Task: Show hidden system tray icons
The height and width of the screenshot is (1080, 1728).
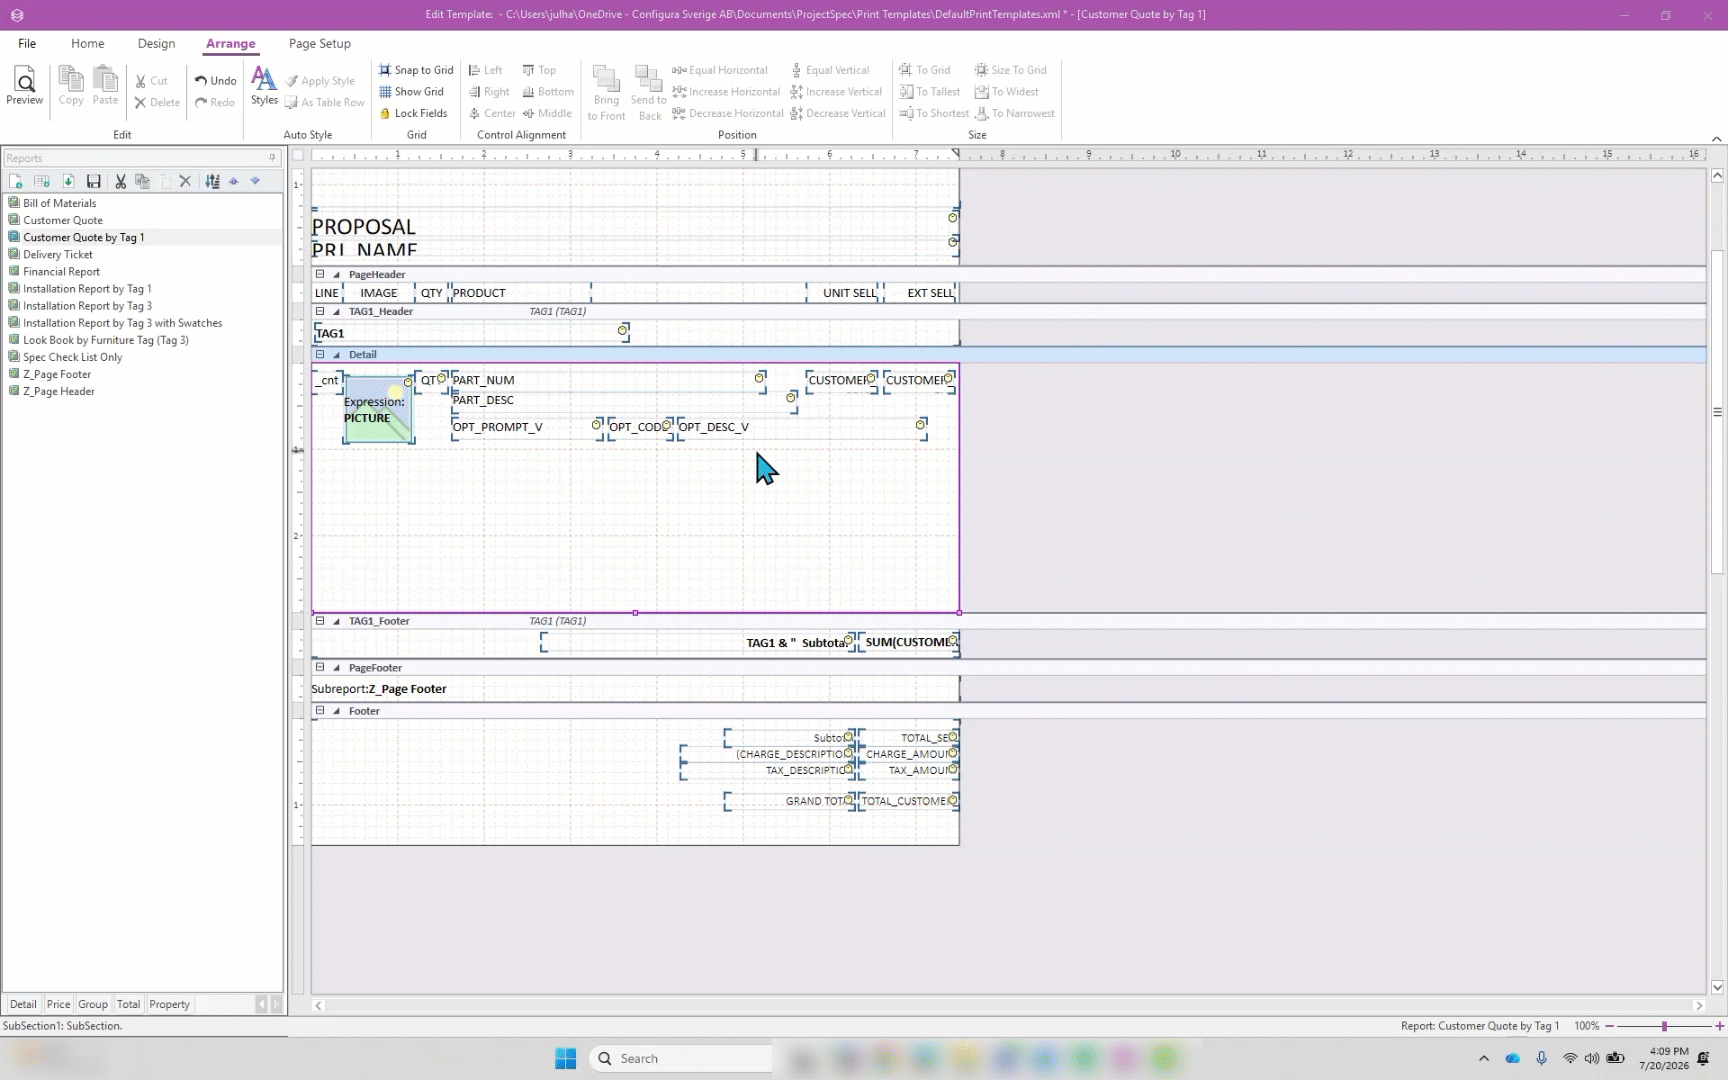Action: pos(1484,1058)
